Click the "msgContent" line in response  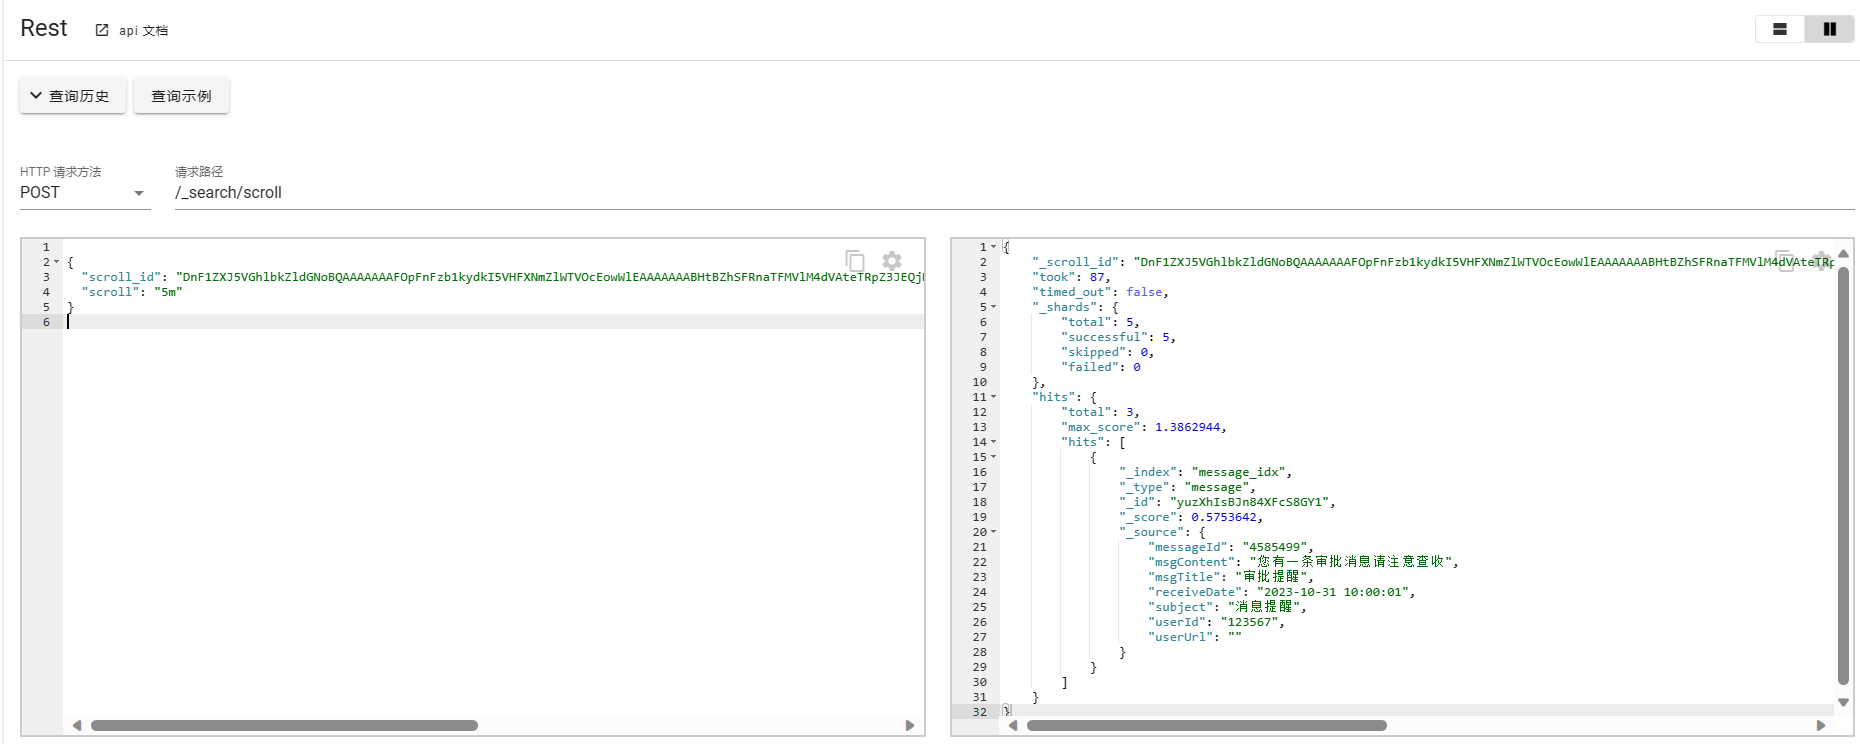click(x=1303, y=562)
